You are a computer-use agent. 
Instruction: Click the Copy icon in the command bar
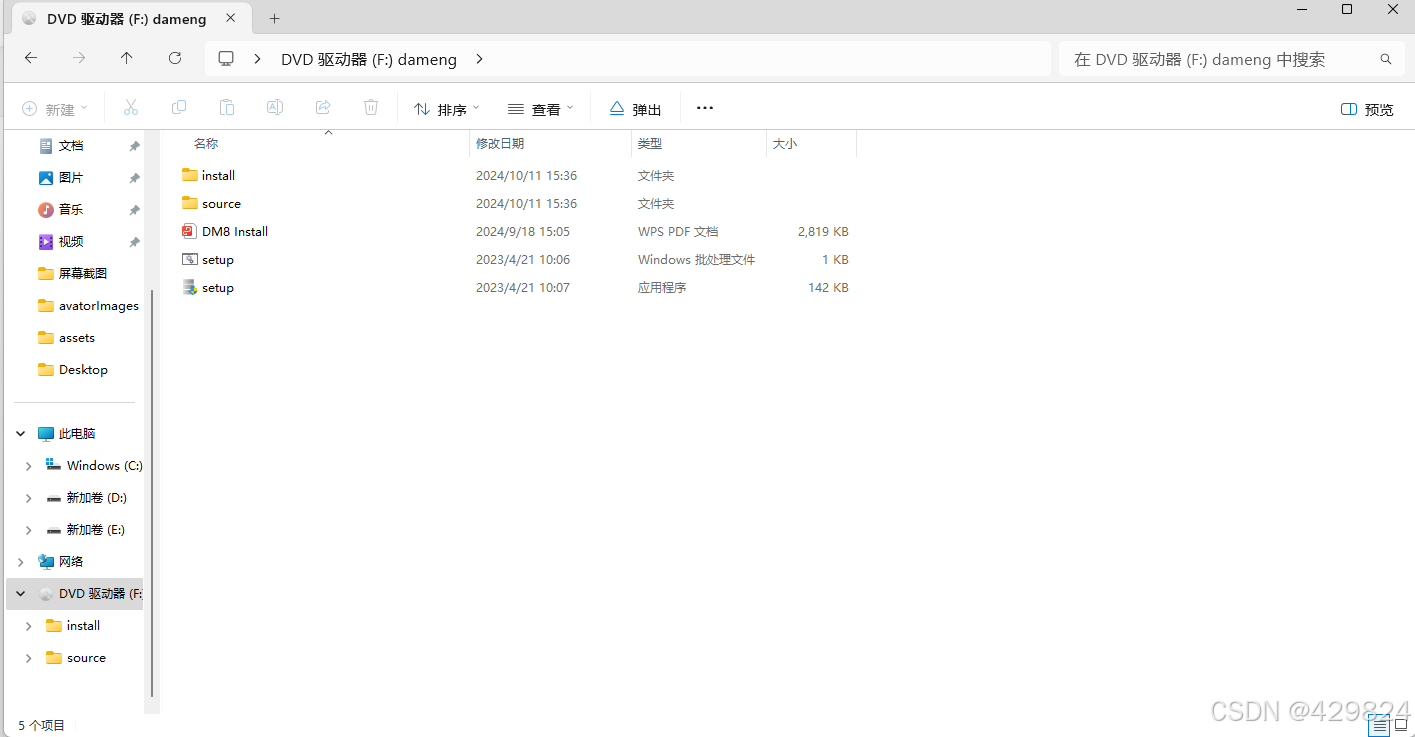[179, 107]
